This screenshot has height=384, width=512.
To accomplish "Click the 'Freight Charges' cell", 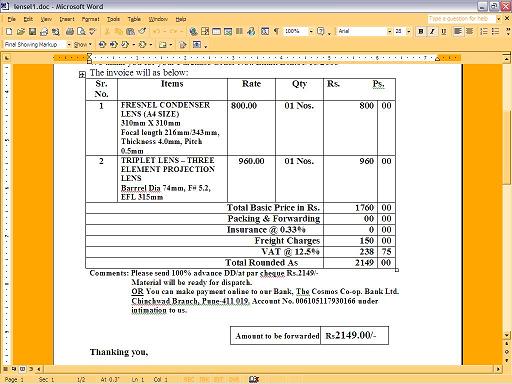I will click(204, 241).
